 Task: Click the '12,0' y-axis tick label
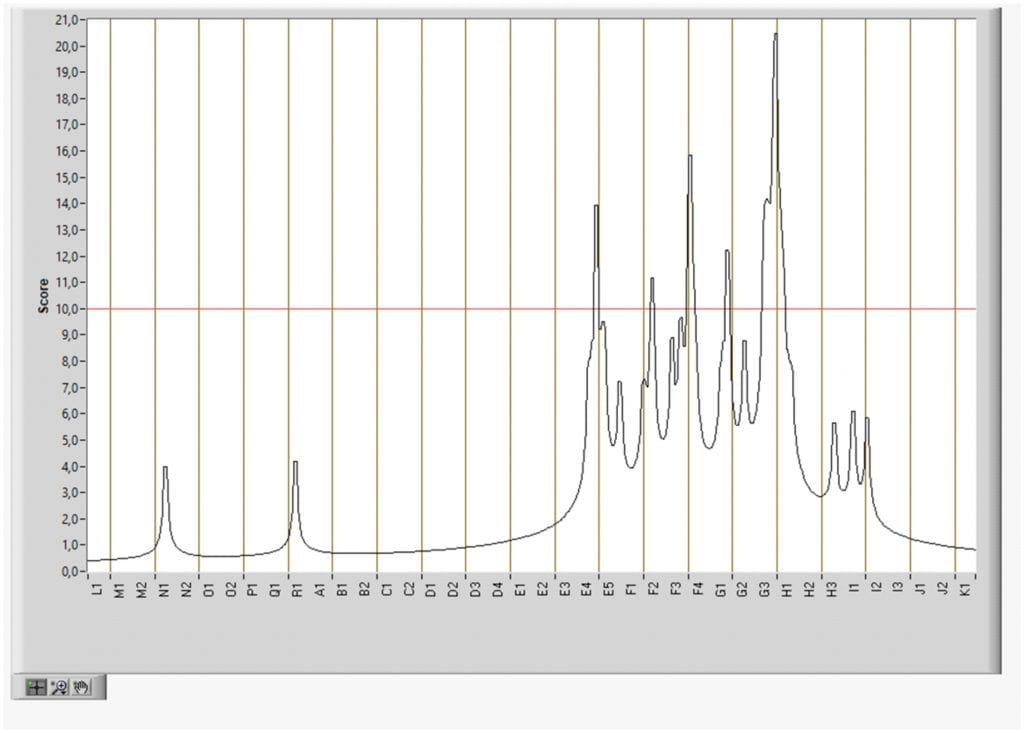pyautogui.click(x=67, y=257)
